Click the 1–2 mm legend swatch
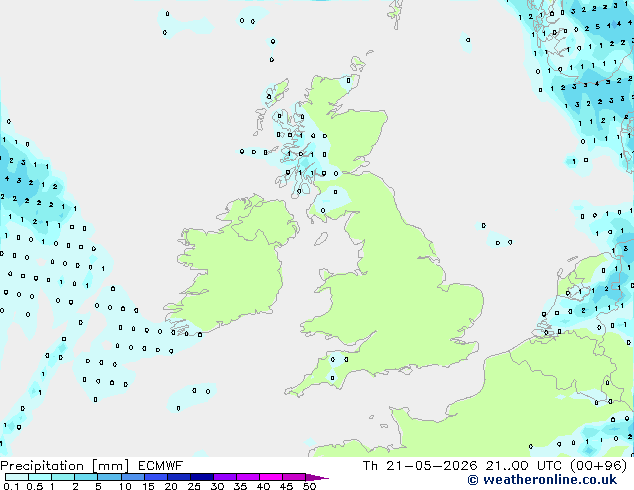The width and height of the screenshot is (634, 490). point(63,477)
